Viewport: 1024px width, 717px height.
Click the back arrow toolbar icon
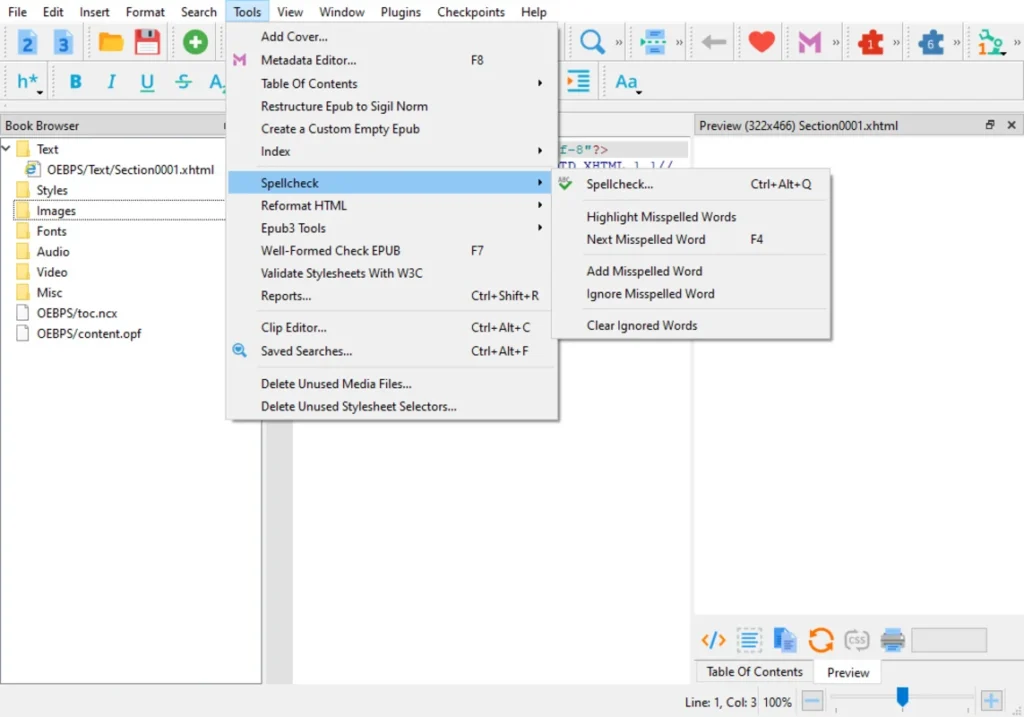[714, 42]
